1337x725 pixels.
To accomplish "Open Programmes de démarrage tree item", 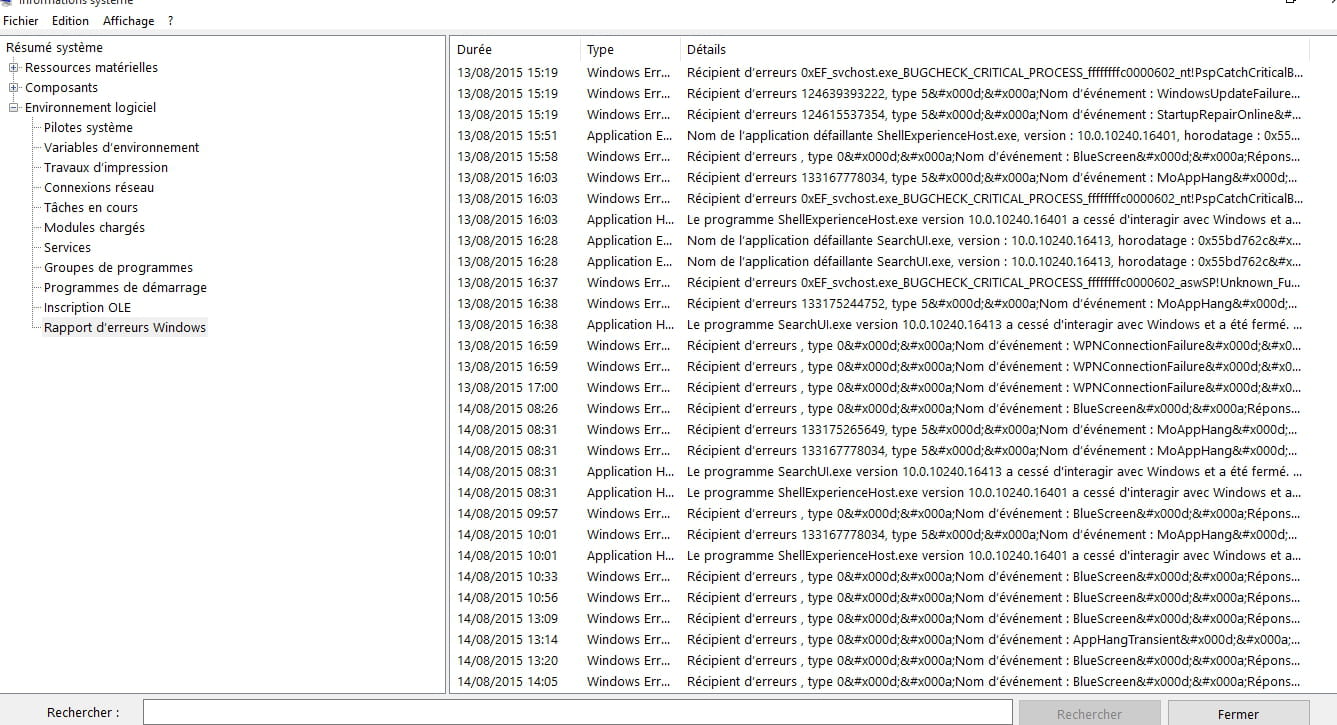I will [125, 288].
